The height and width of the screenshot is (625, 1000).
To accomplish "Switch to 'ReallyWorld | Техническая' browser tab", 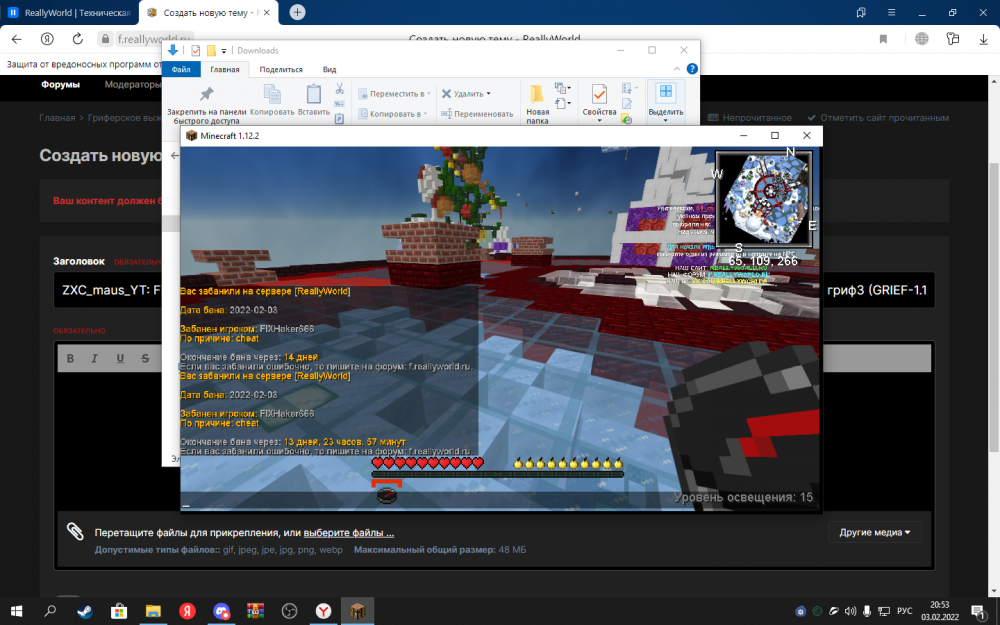I will (x=70, y=12).
